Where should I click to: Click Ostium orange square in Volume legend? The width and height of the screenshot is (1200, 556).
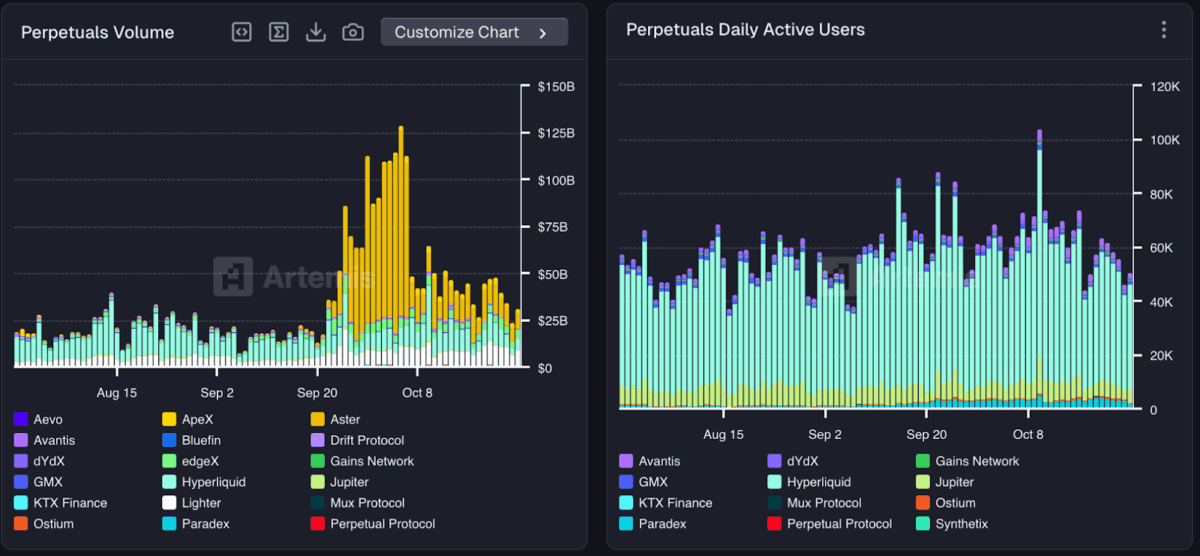pos(21,524)
